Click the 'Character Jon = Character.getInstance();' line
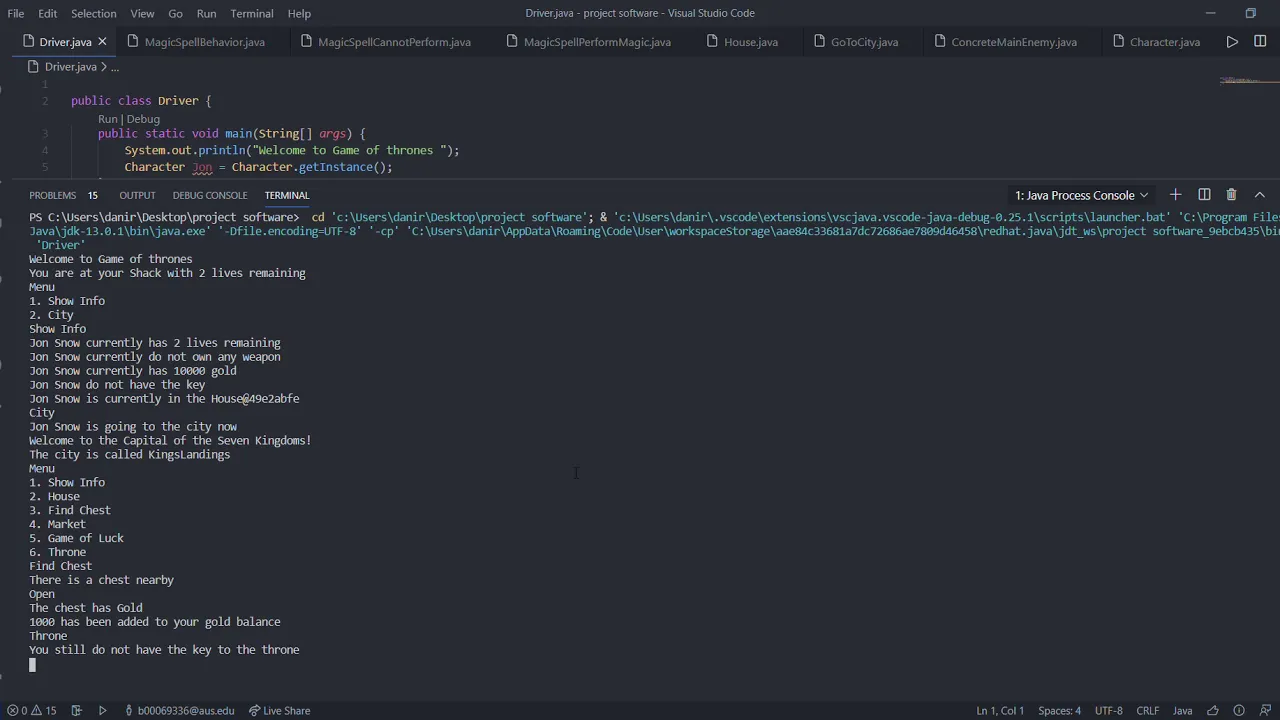1280x720 pixels. [x=258, y=167]
